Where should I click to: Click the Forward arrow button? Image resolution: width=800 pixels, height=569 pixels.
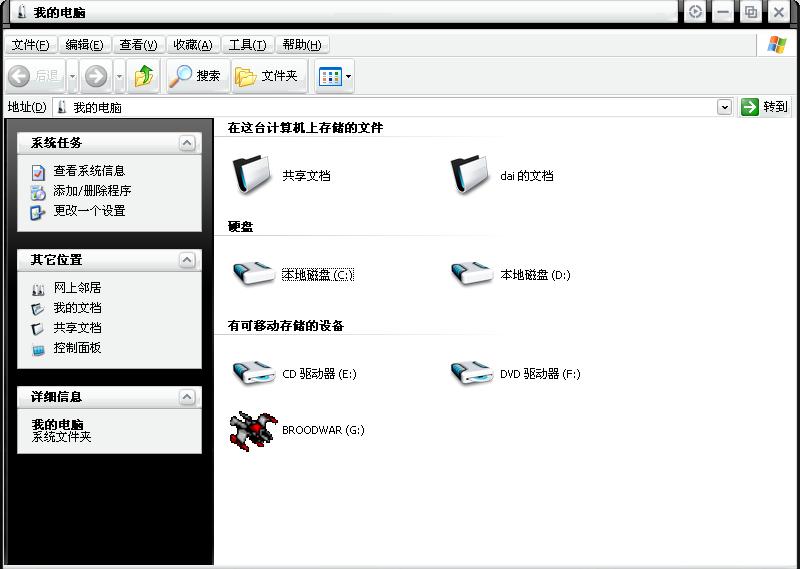pos(96,76)
